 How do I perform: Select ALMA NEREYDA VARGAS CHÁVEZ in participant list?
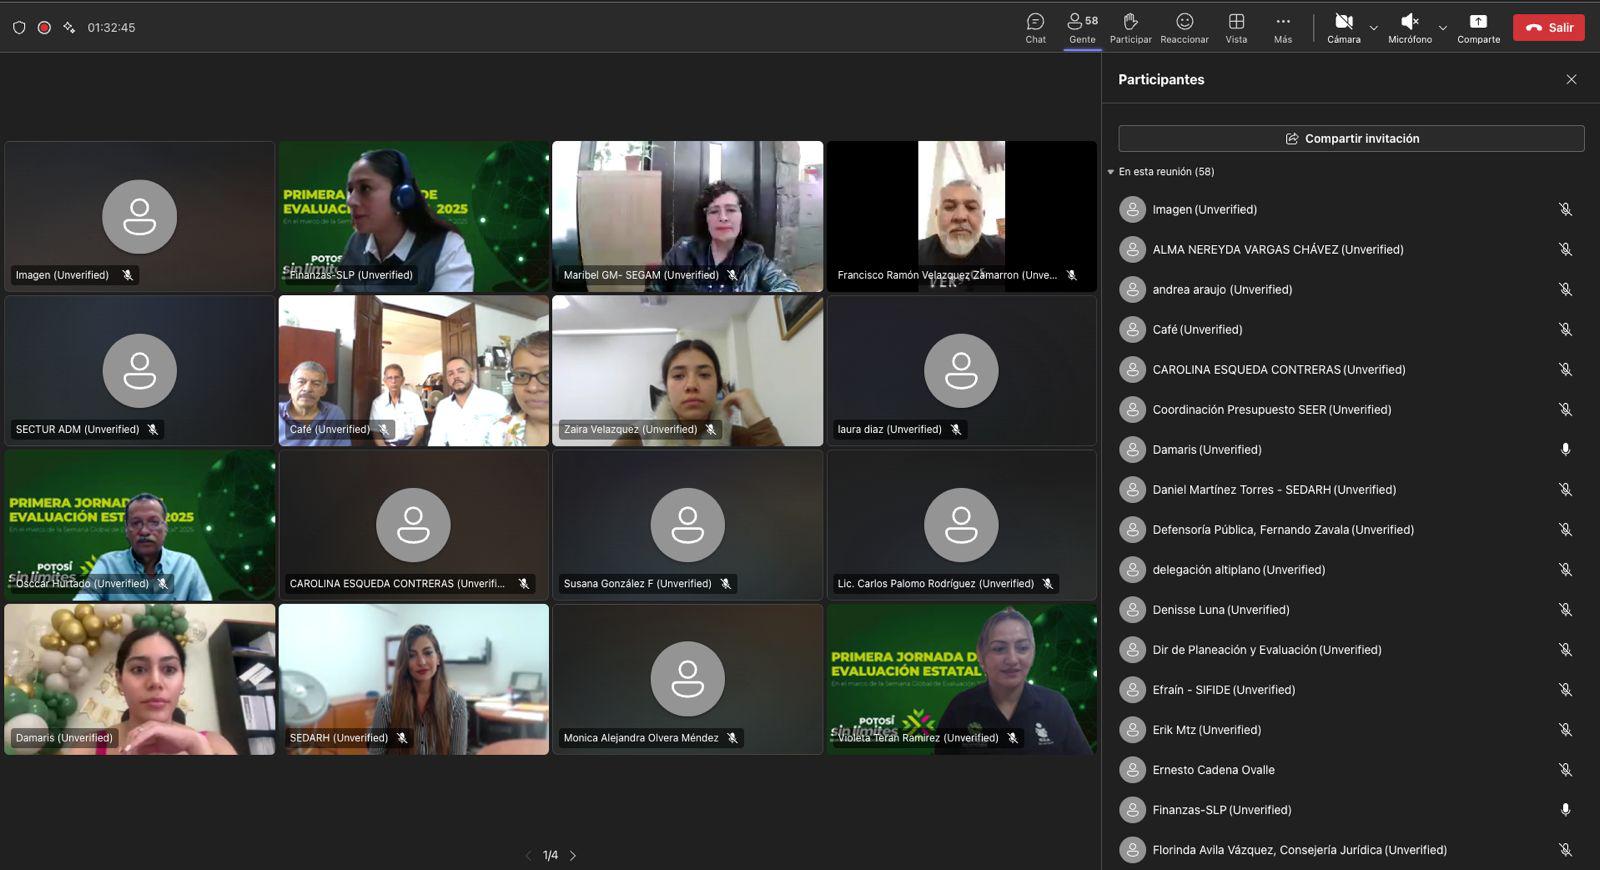[x=1277, y=250]
